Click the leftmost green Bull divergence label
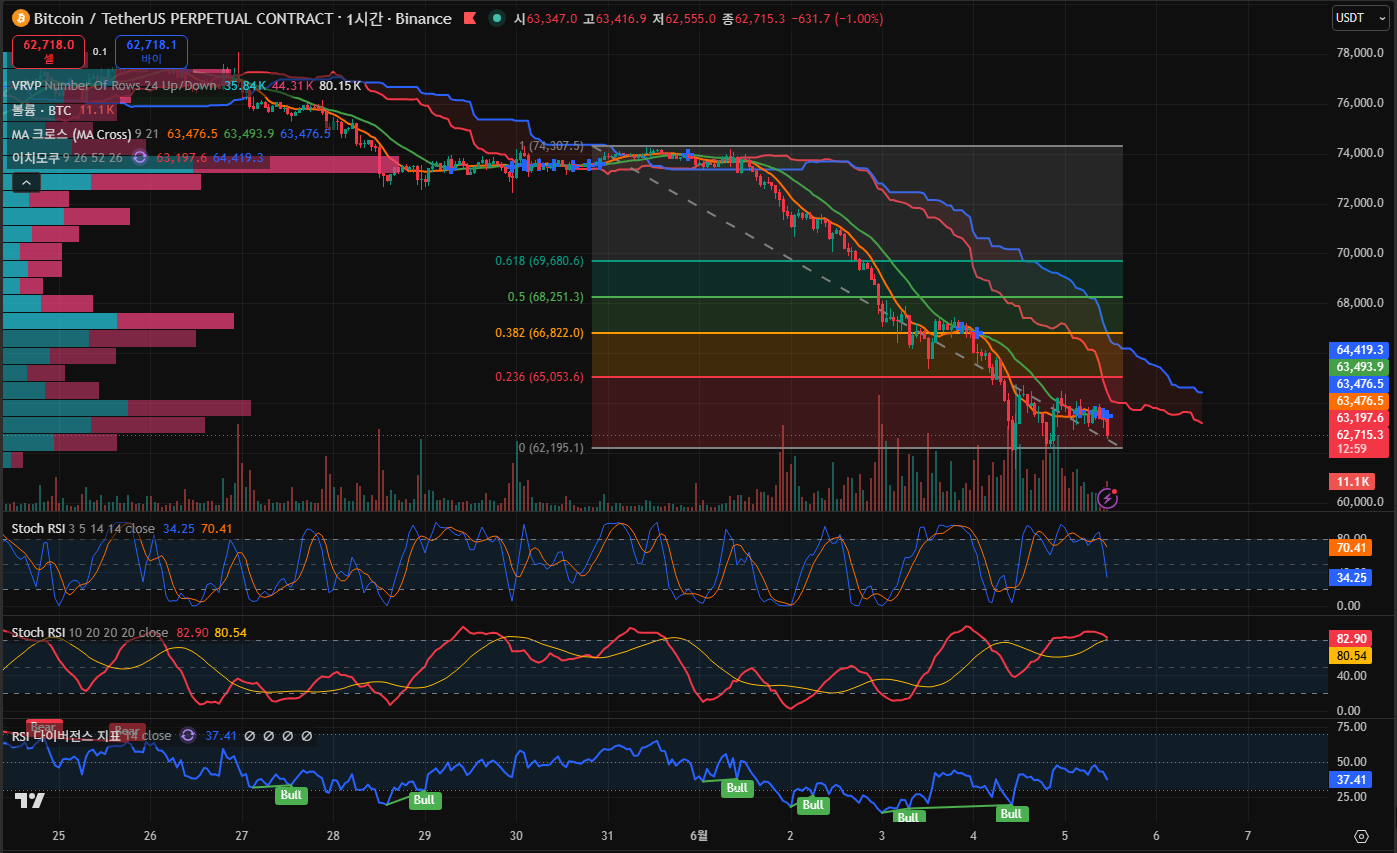This screenshot has height=853, width=1397. click(x=291, y=795)
